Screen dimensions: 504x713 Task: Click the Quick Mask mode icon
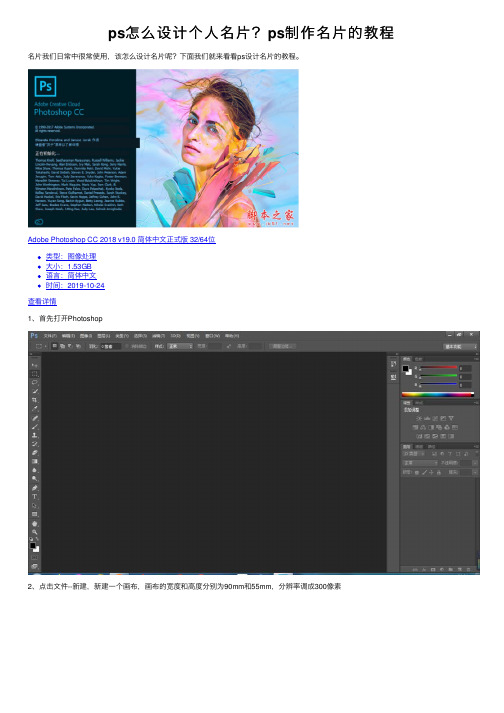coord(35,557)
